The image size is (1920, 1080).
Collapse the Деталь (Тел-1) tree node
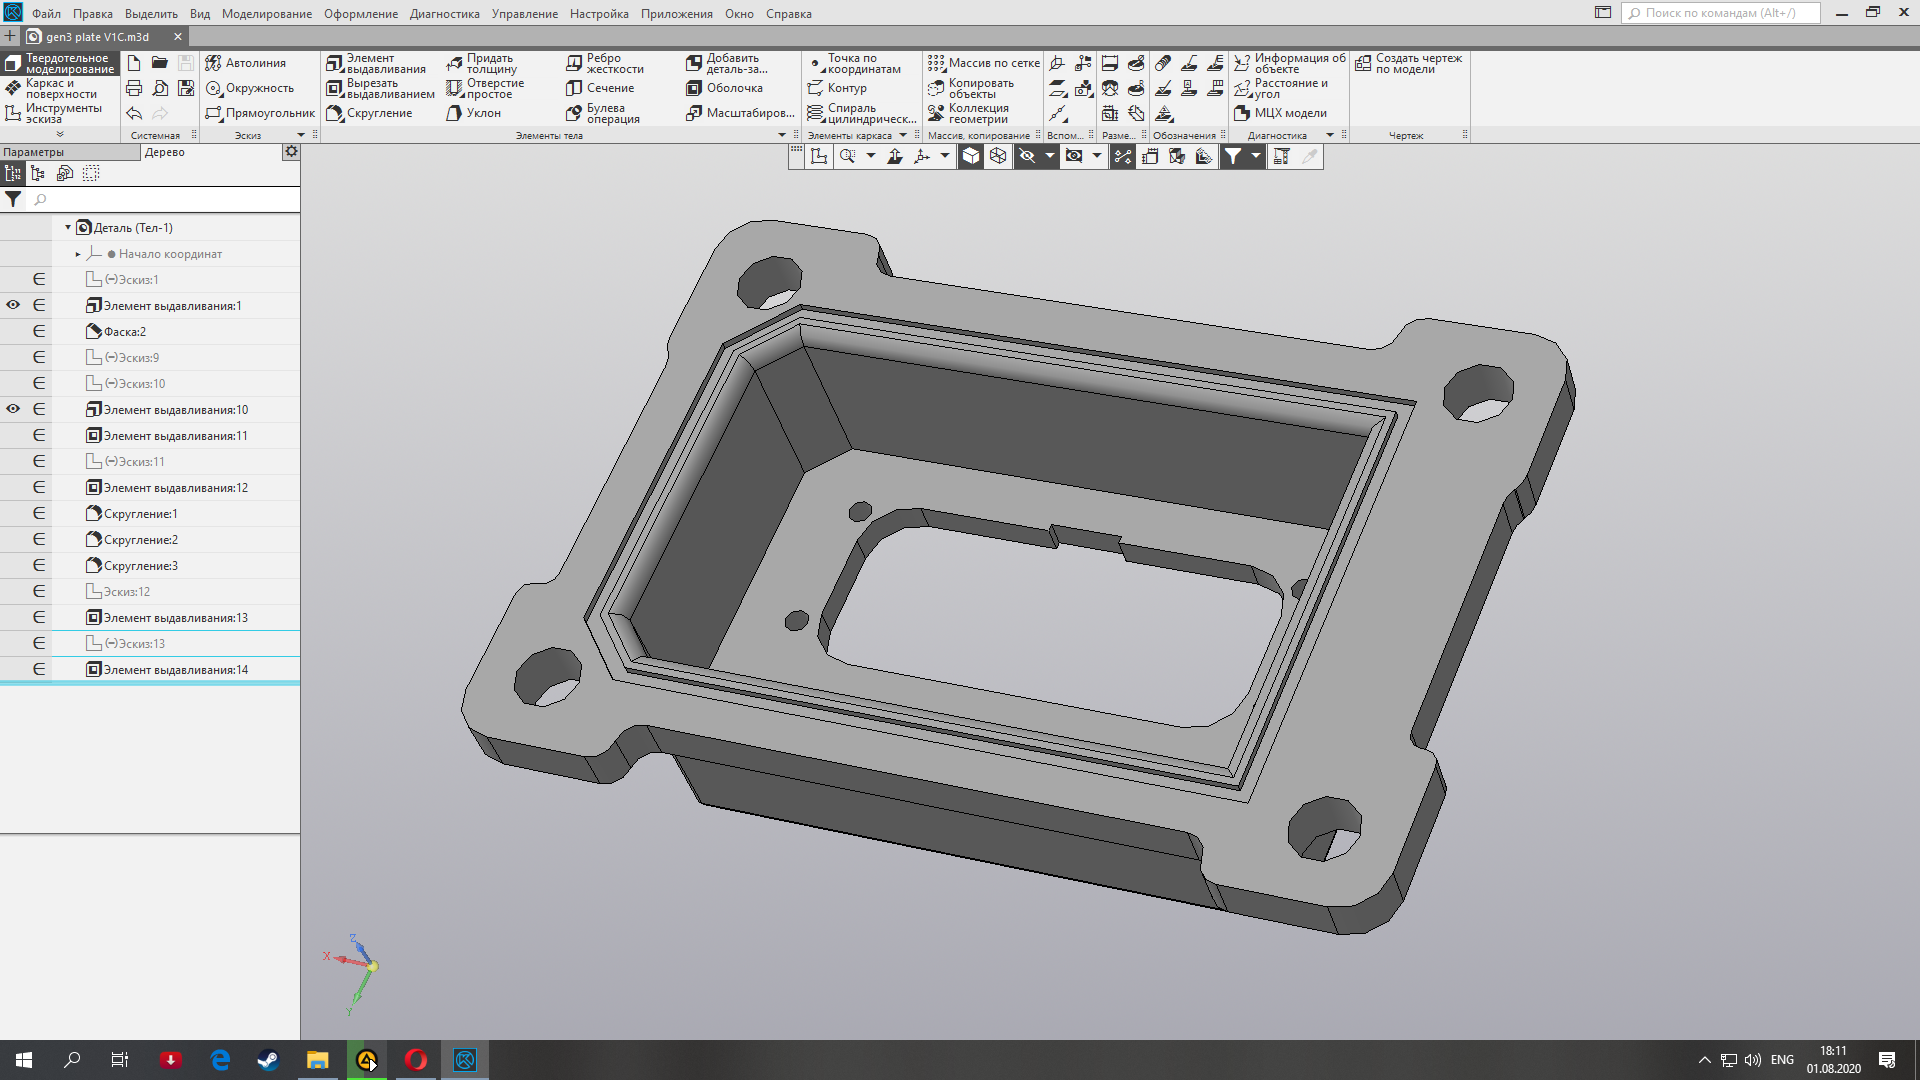point(68,228)
